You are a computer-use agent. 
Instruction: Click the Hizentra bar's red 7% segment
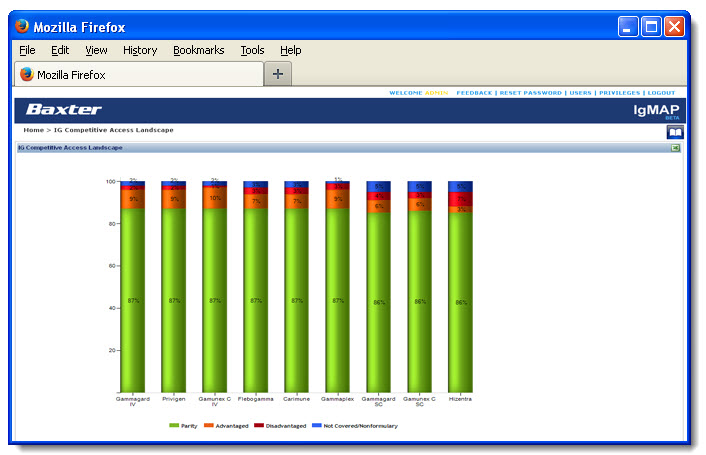(460, 199)
